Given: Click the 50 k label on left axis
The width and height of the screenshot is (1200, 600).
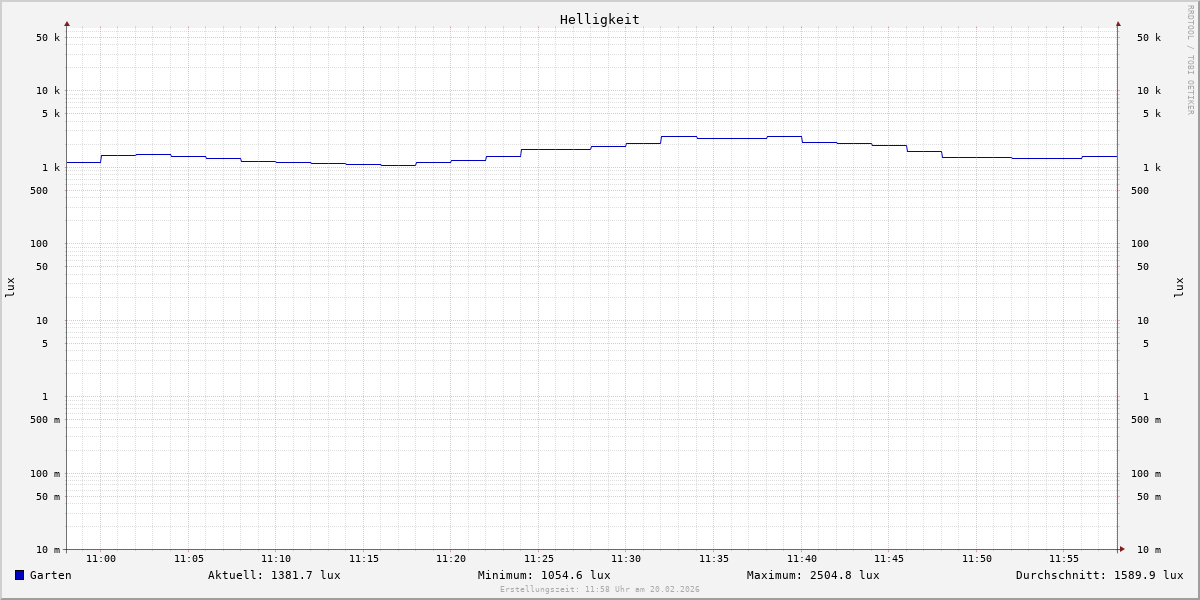Looking at the screenshot, I should (48, 38).
